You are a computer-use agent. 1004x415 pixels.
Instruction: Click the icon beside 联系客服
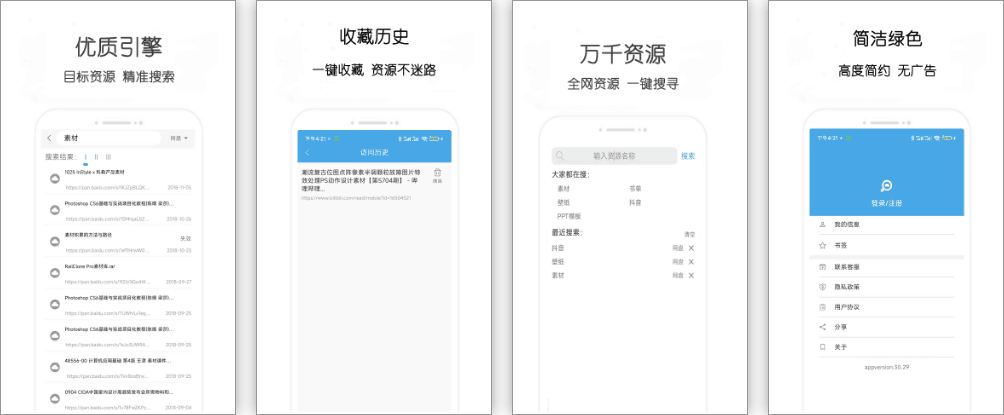coord(823,266)
